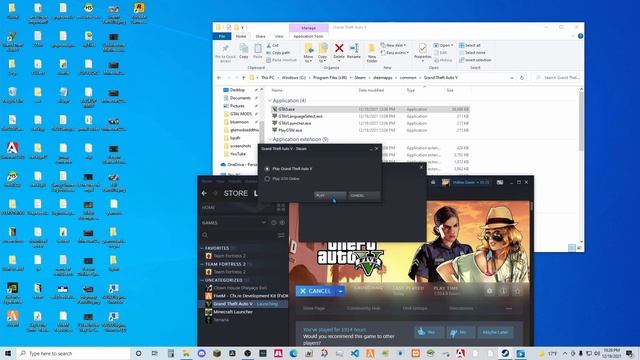Select Minecraft Launcher in Steam library

[x=233, y=312]
